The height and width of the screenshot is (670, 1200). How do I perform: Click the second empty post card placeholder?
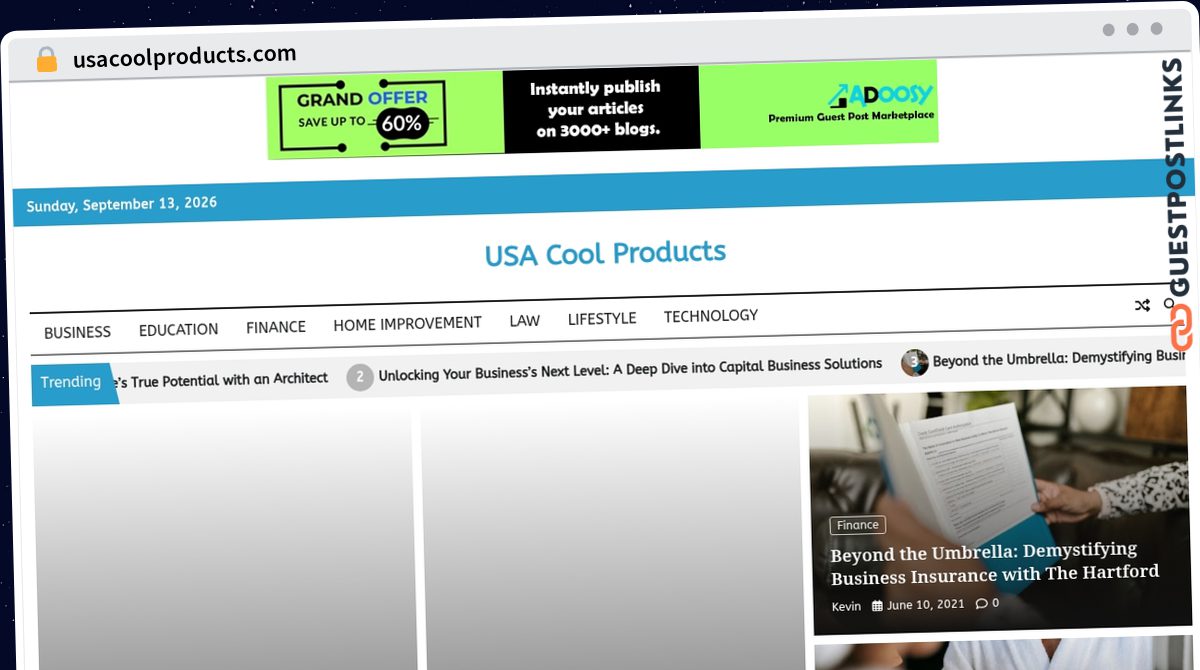(612, 535)
